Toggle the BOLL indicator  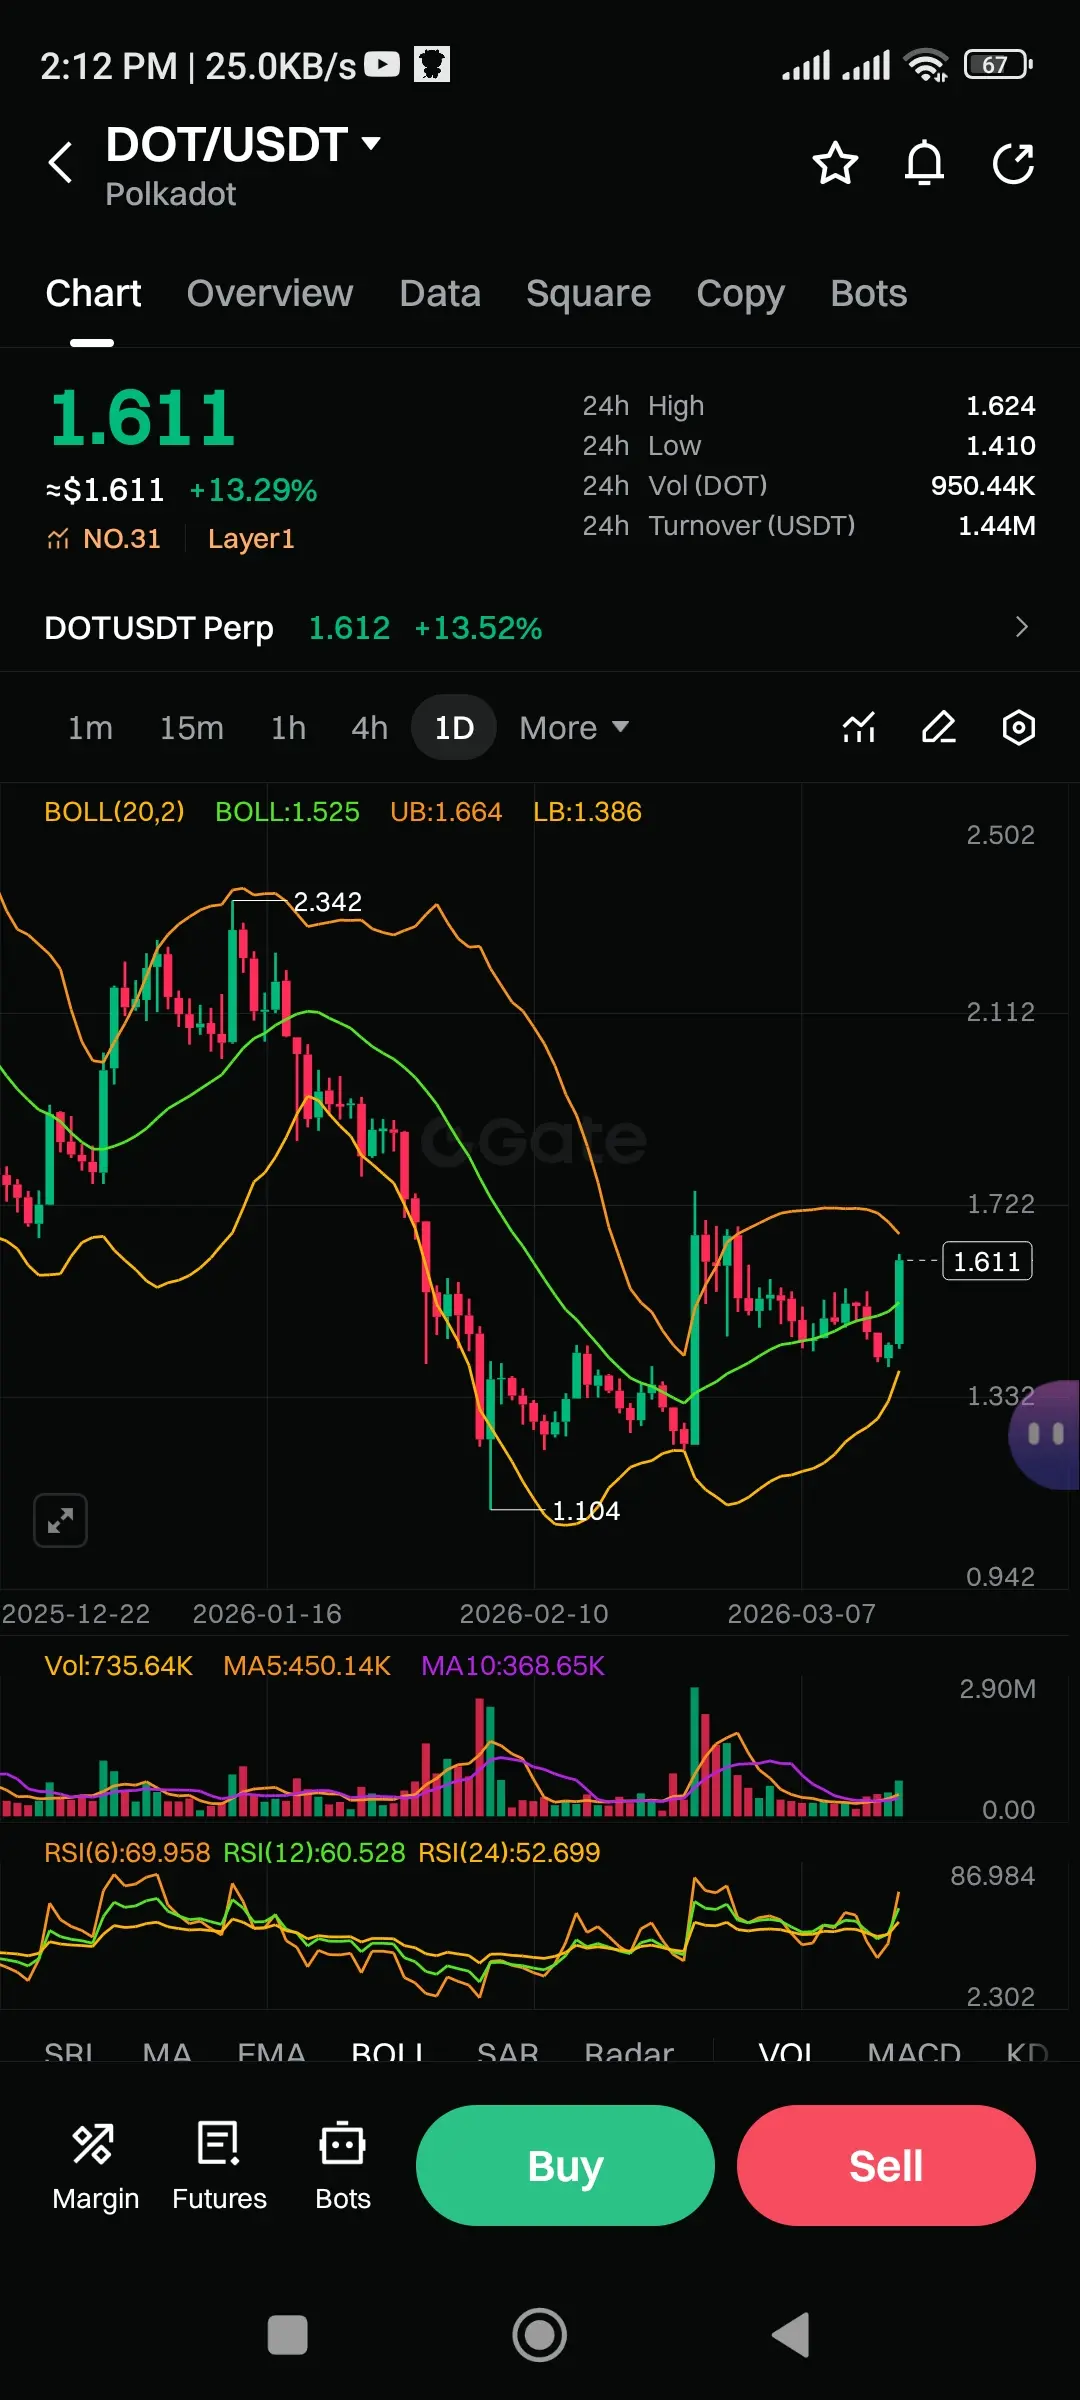[388, 2054]
